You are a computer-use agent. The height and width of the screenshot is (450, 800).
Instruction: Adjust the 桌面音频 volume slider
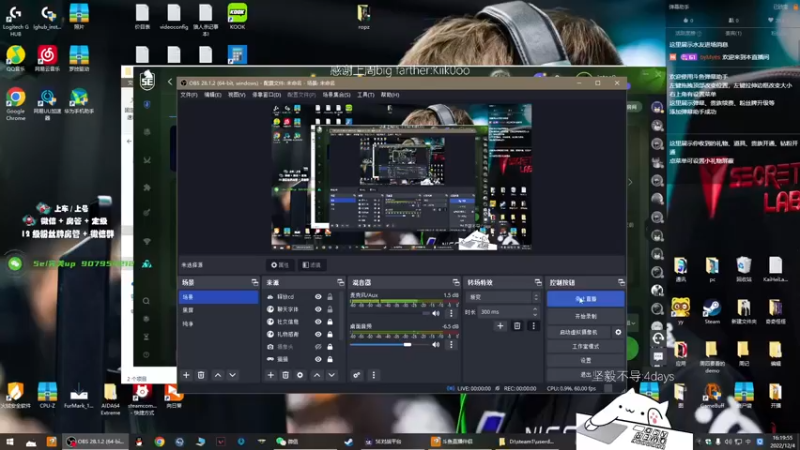(388, 345)
